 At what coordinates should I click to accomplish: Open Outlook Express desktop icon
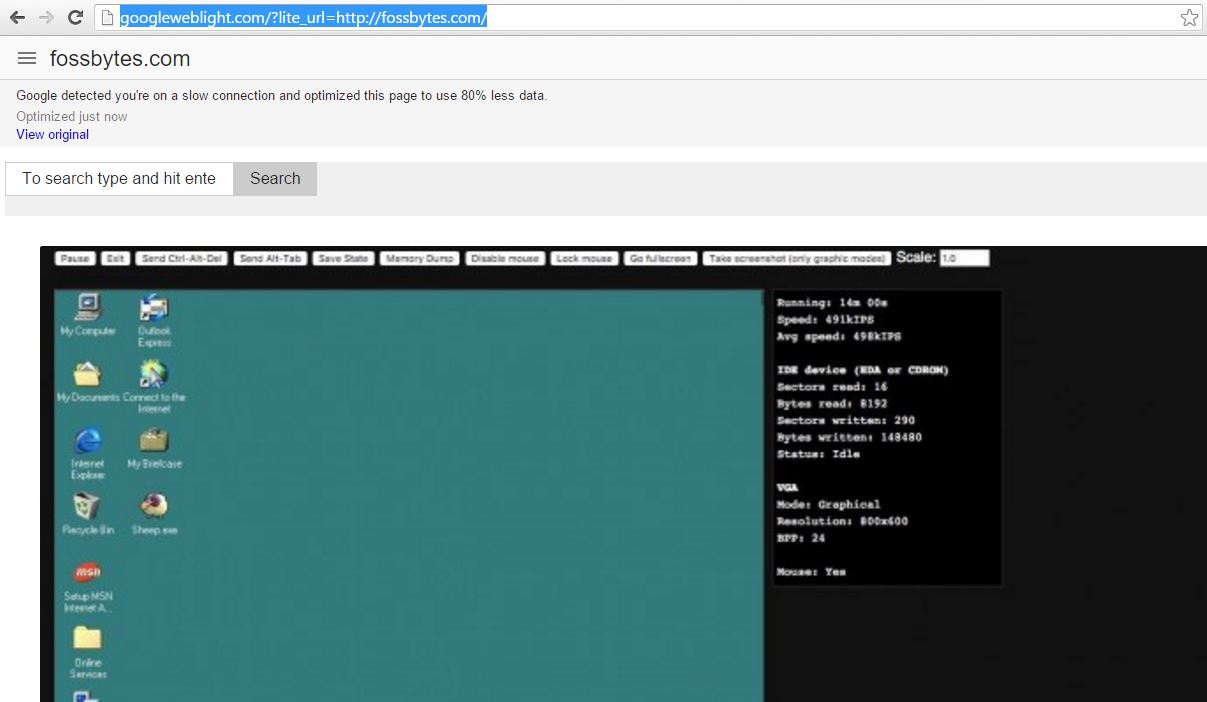(154, 310)
